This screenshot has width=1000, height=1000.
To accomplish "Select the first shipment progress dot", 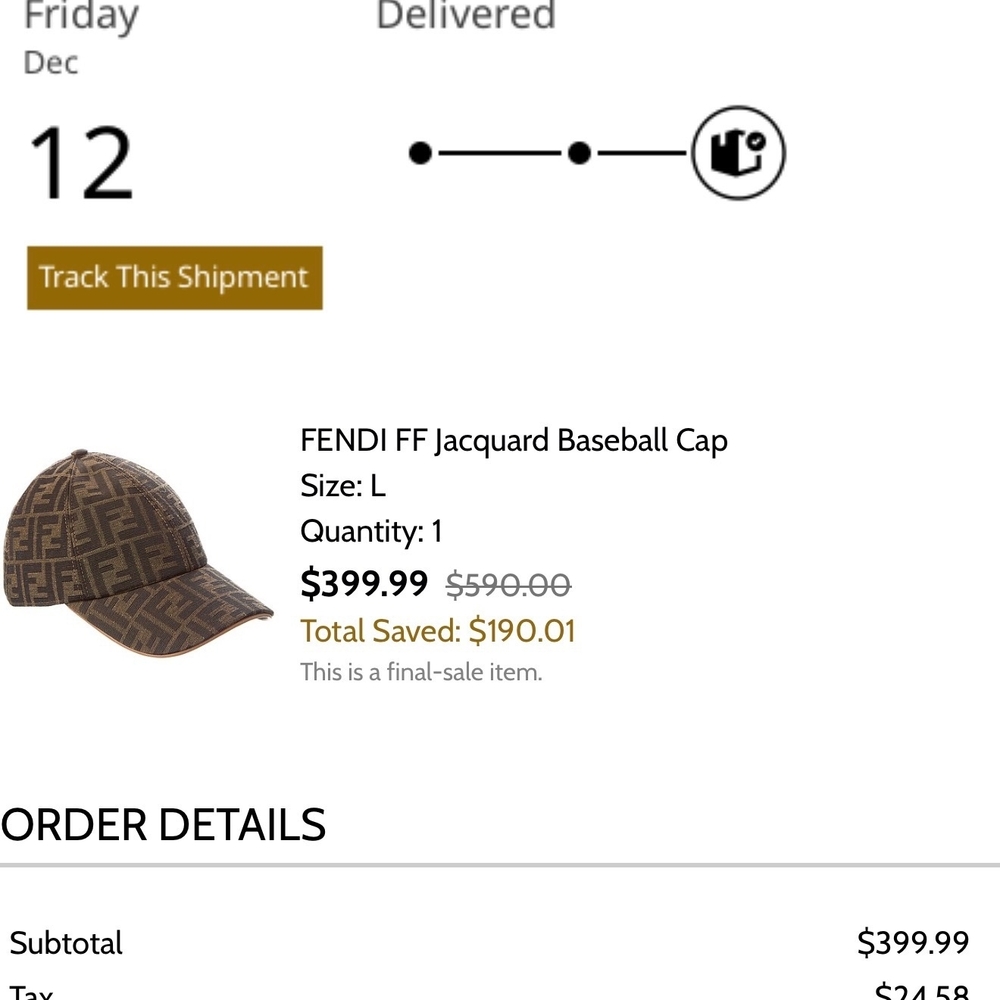I will pyautogui.click(x=418, y=152).
